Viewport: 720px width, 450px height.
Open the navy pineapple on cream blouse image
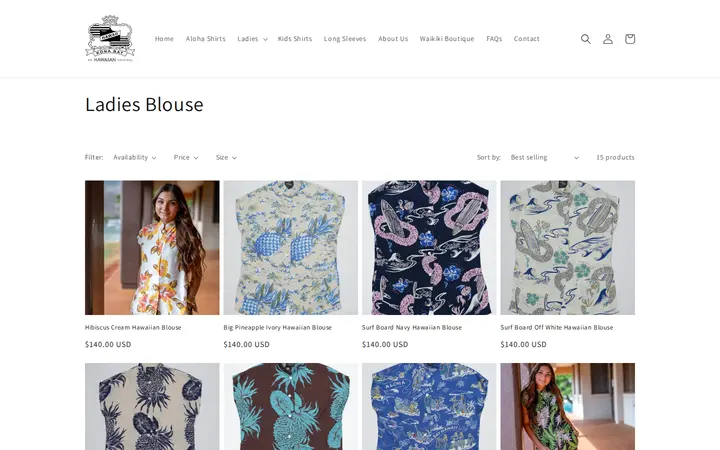[152, 406]
